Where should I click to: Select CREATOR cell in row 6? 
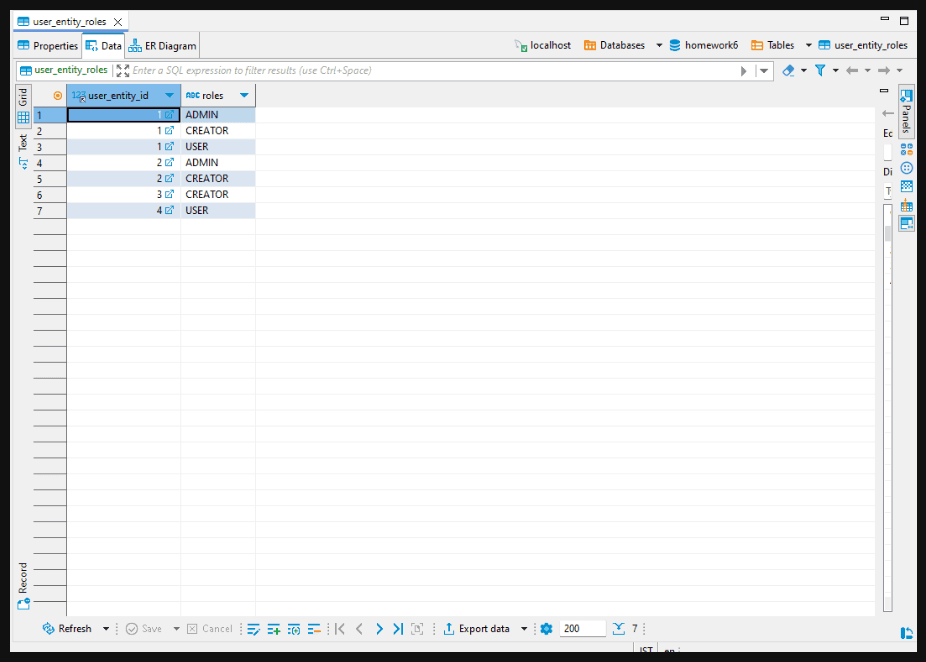tap(218, 194)
